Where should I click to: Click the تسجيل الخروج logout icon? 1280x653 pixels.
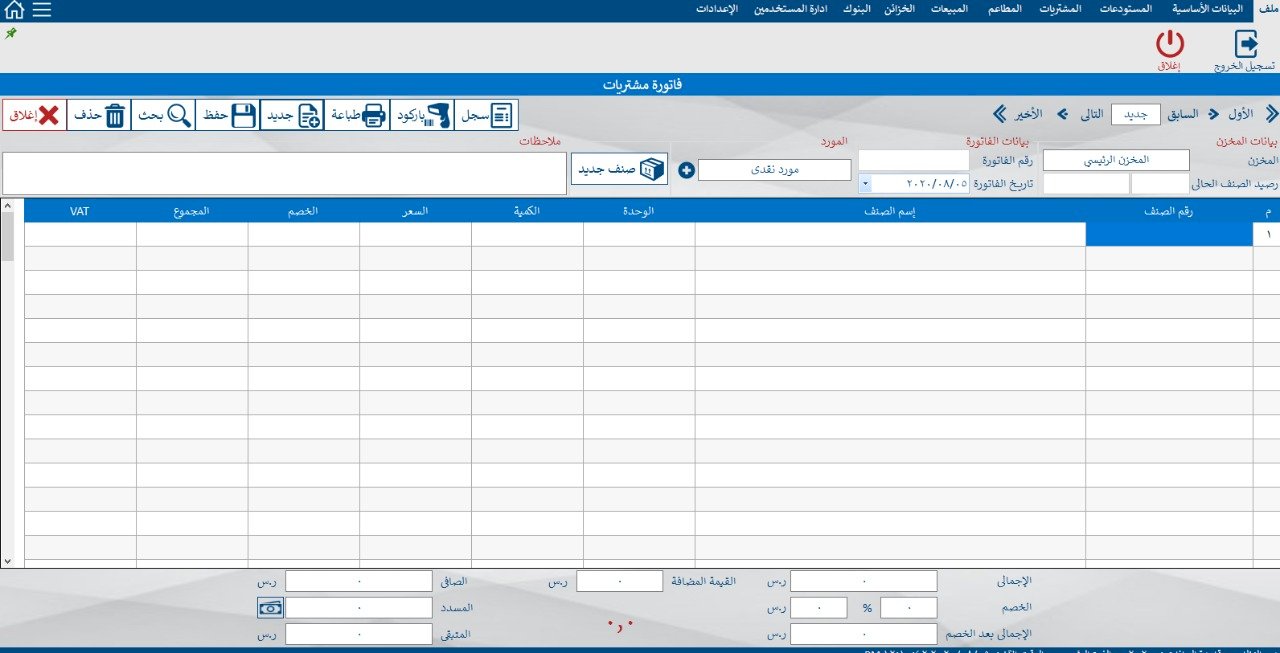pyautogui.click(x=1245, y=45)
